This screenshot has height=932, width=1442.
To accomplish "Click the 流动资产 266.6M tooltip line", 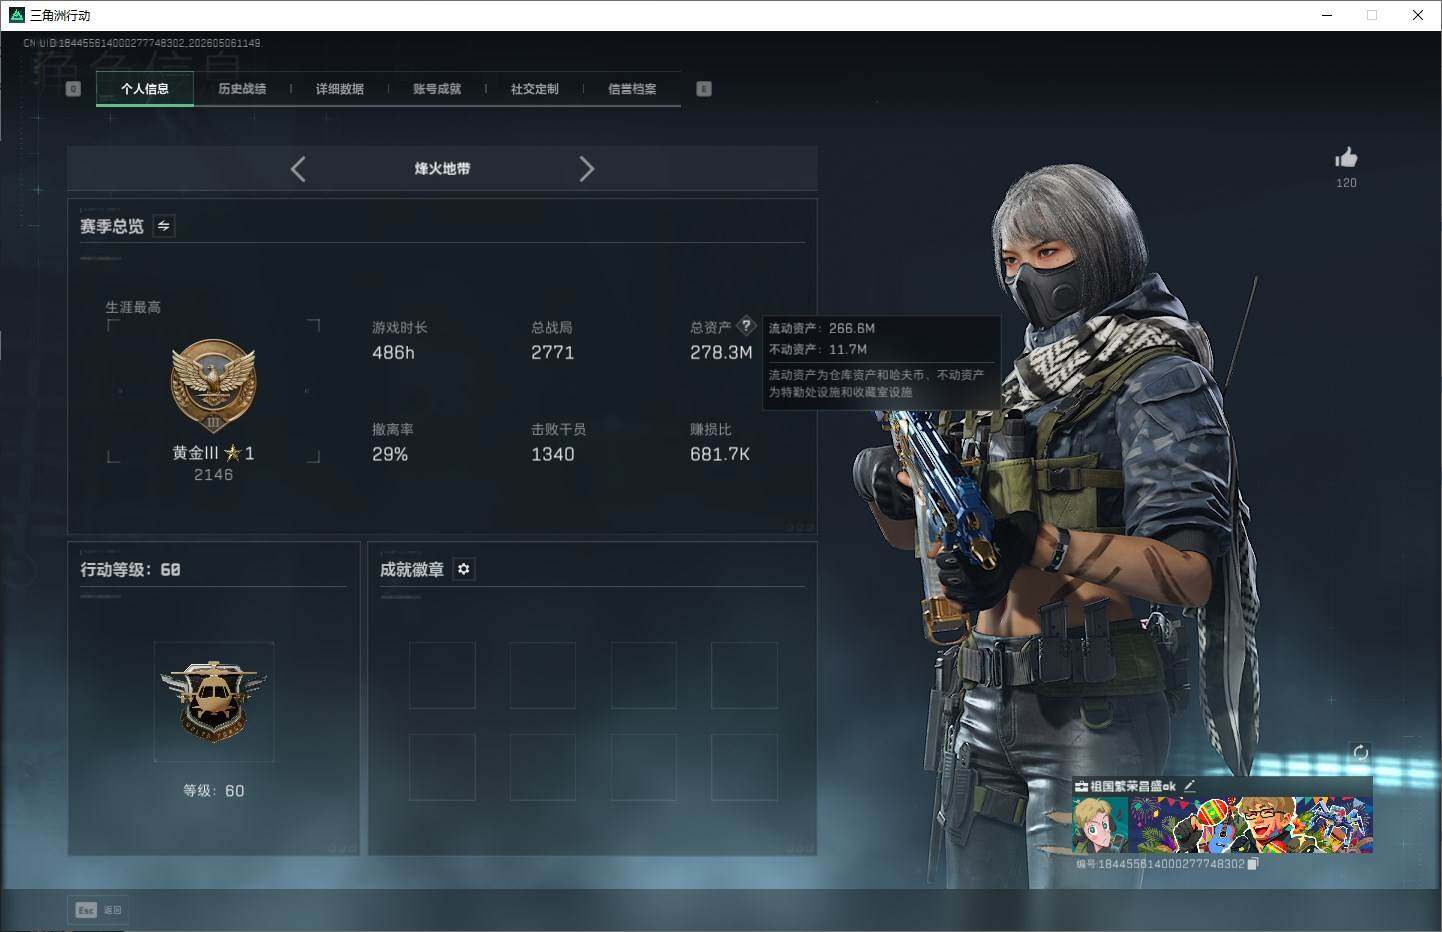I will 821,328.
